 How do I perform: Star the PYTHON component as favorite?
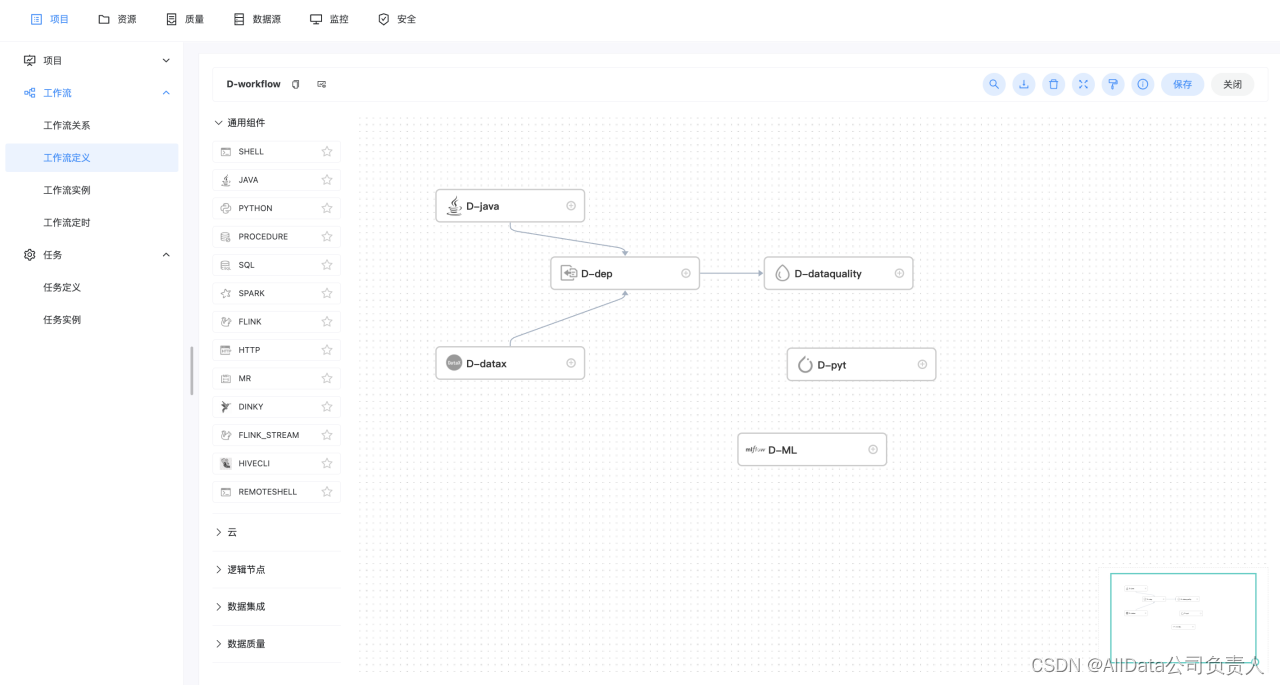(327, 208)
